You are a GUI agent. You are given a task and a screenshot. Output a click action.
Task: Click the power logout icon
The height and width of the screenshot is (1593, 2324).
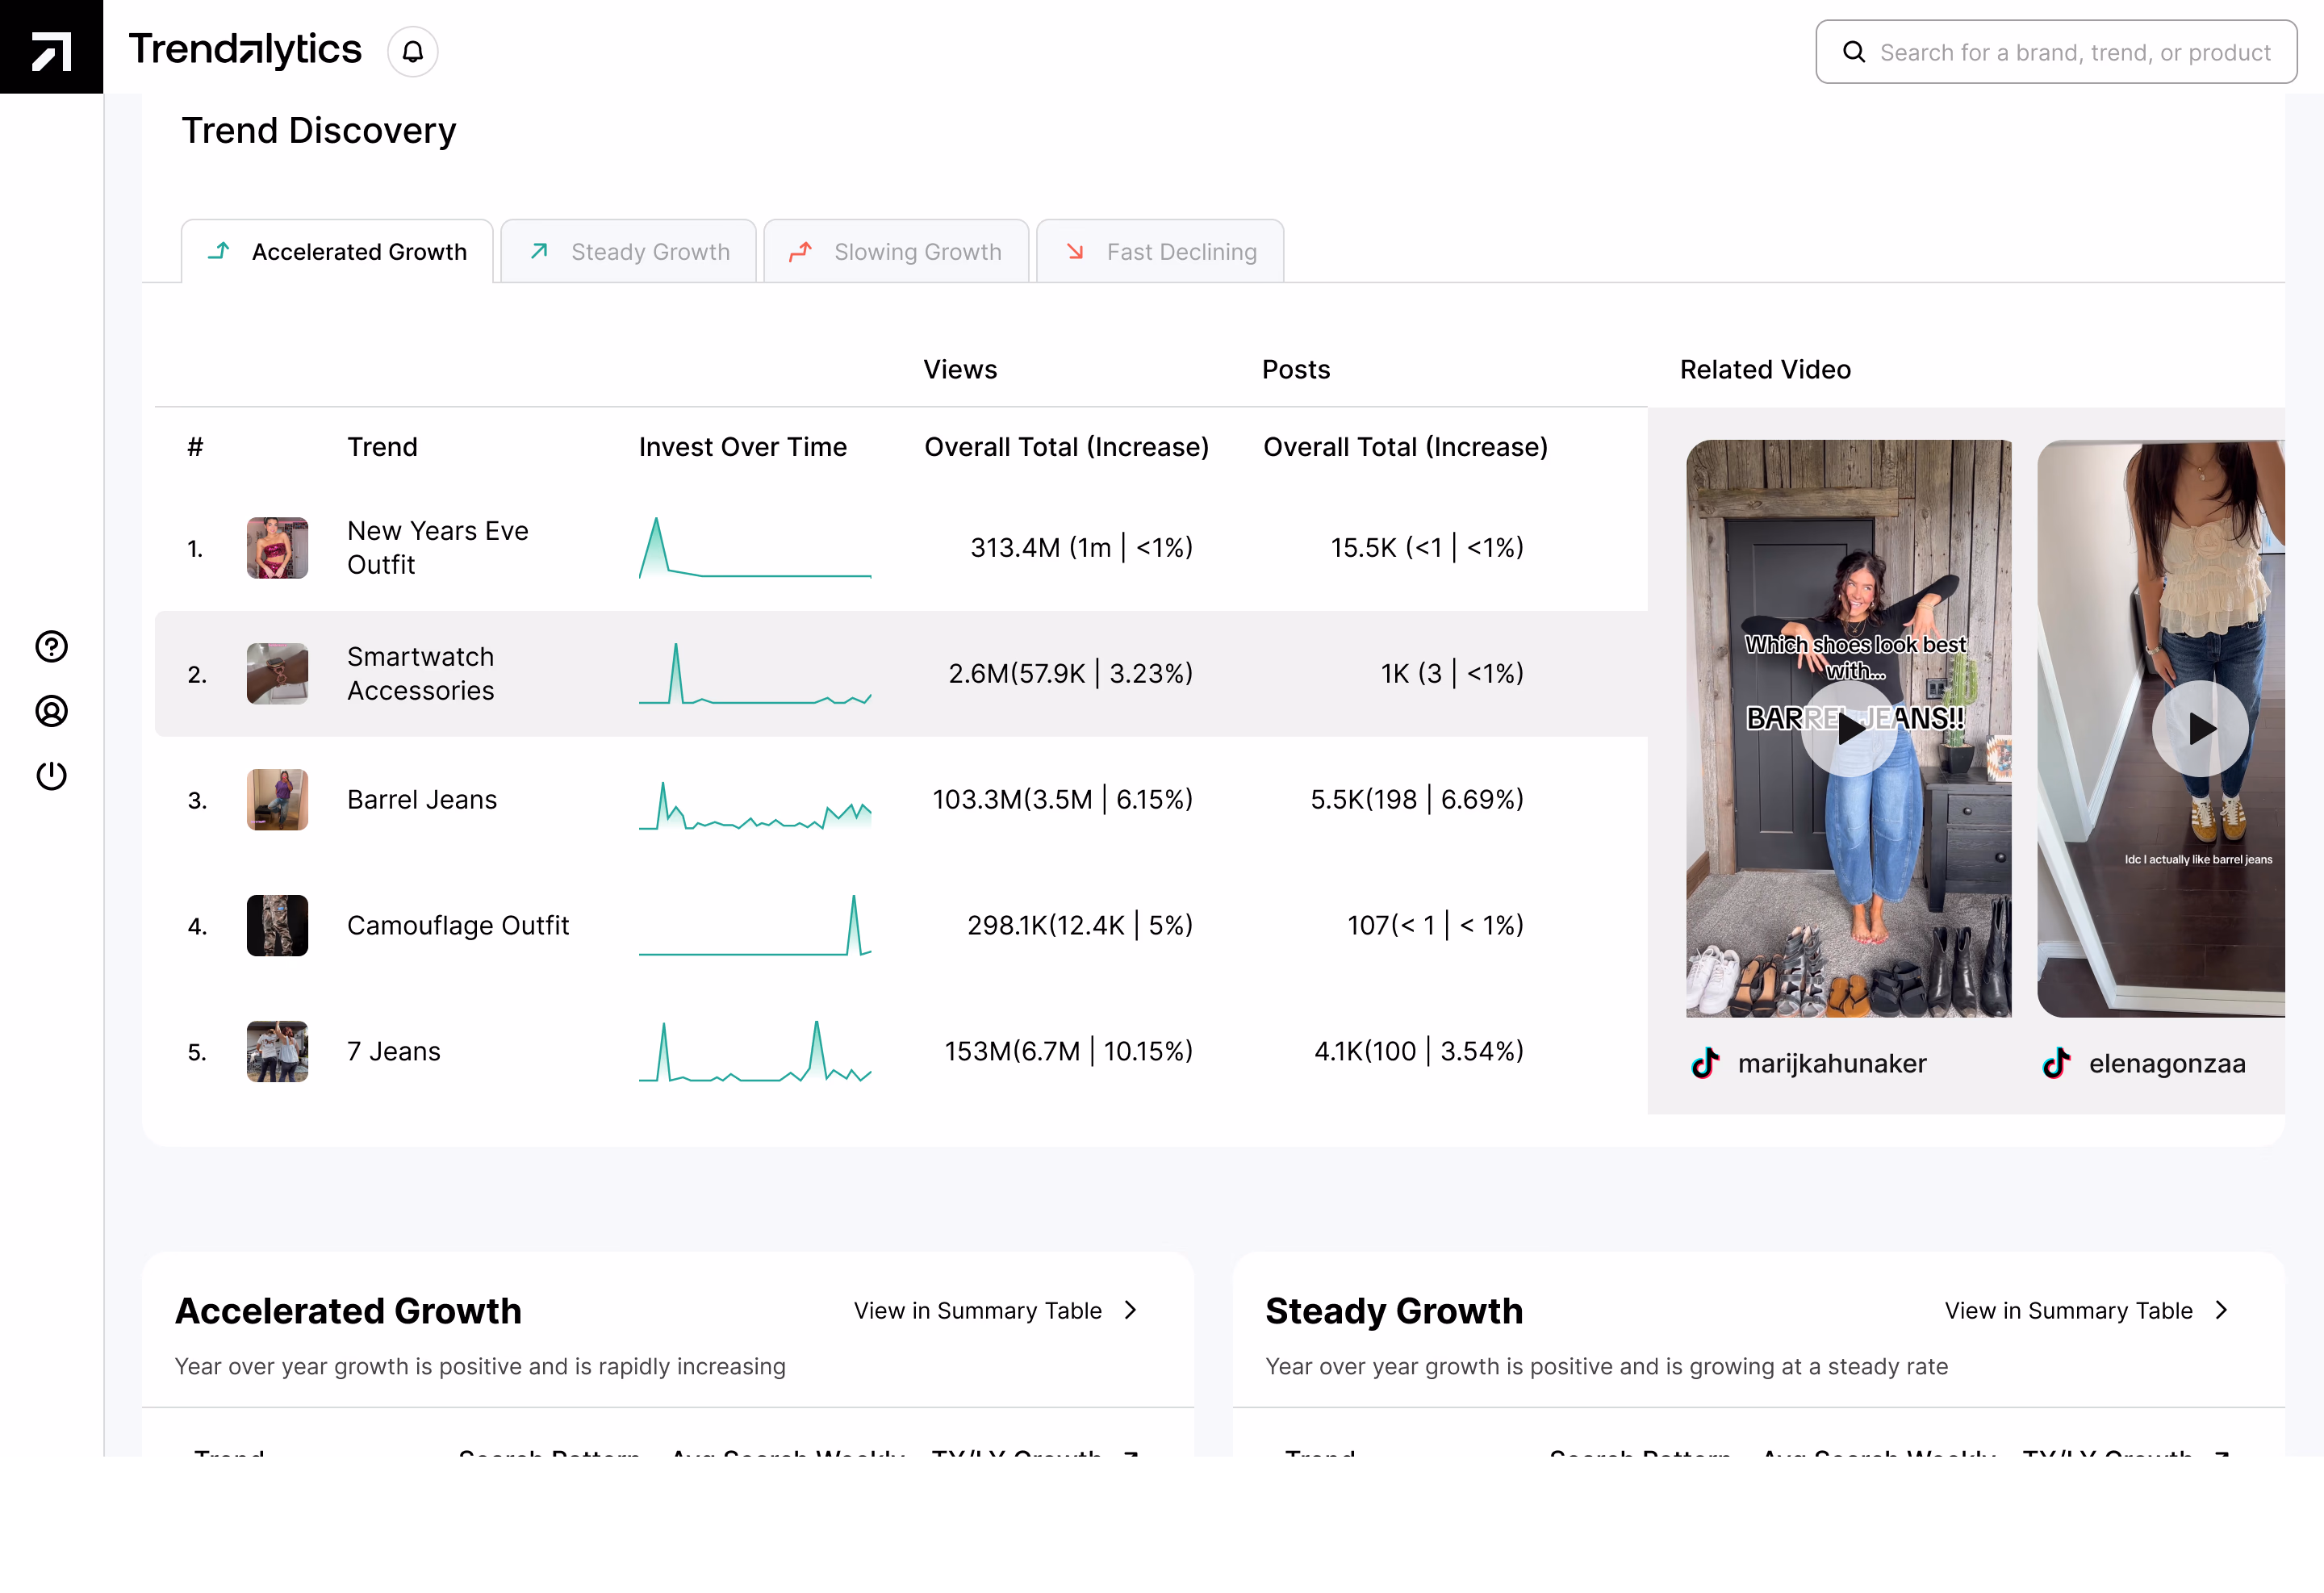pos(51,776)
